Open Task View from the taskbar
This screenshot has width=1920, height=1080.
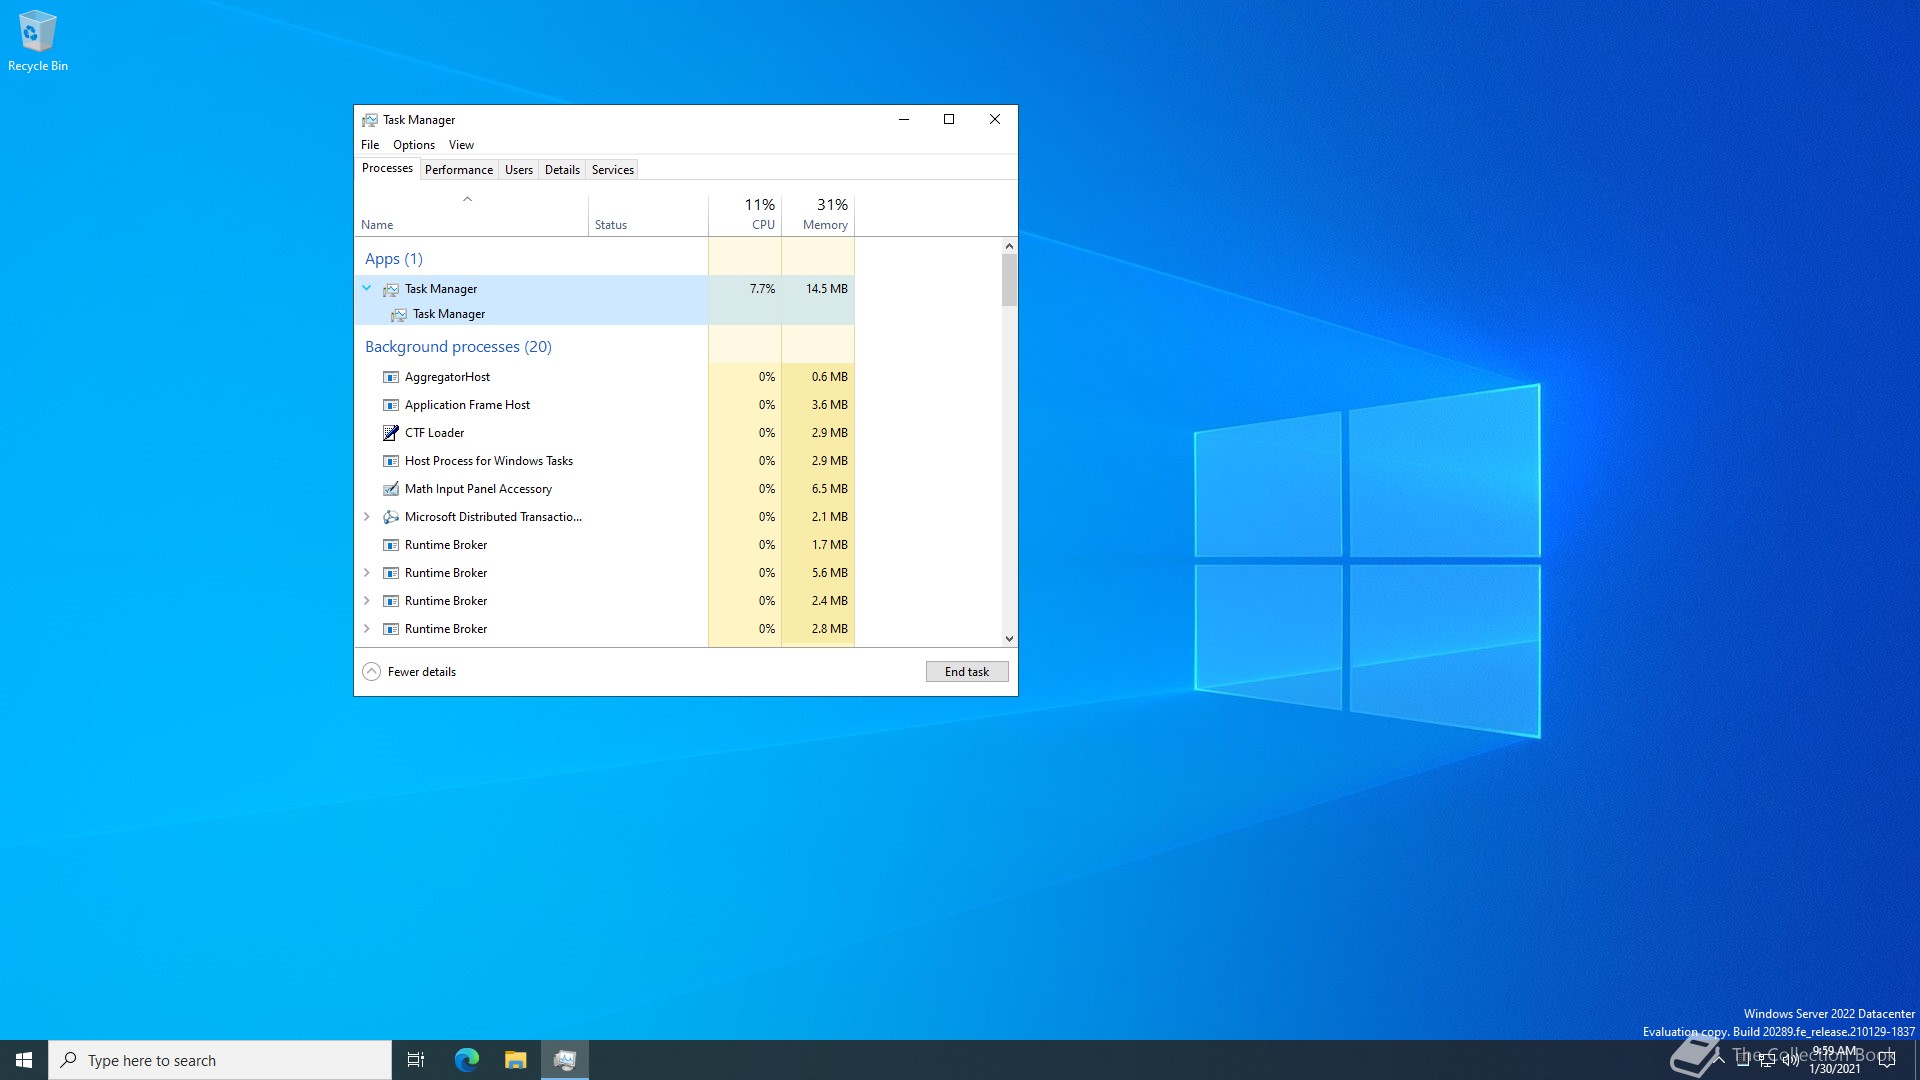(416, 1060)
